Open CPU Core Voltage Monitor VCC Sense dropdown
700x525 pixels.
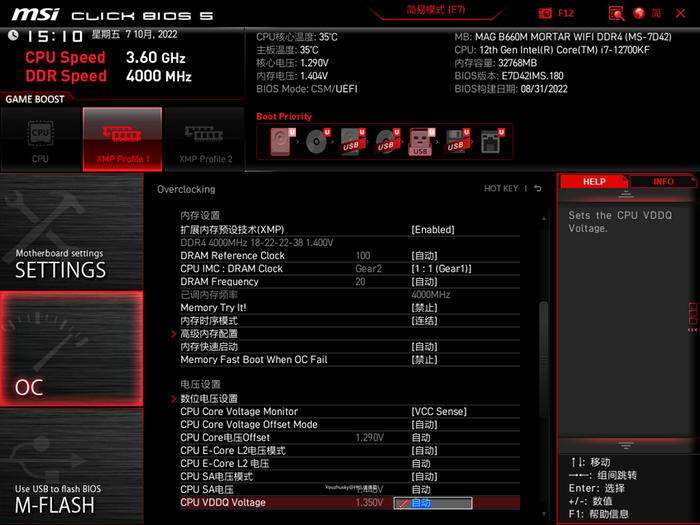coord(439,411)
